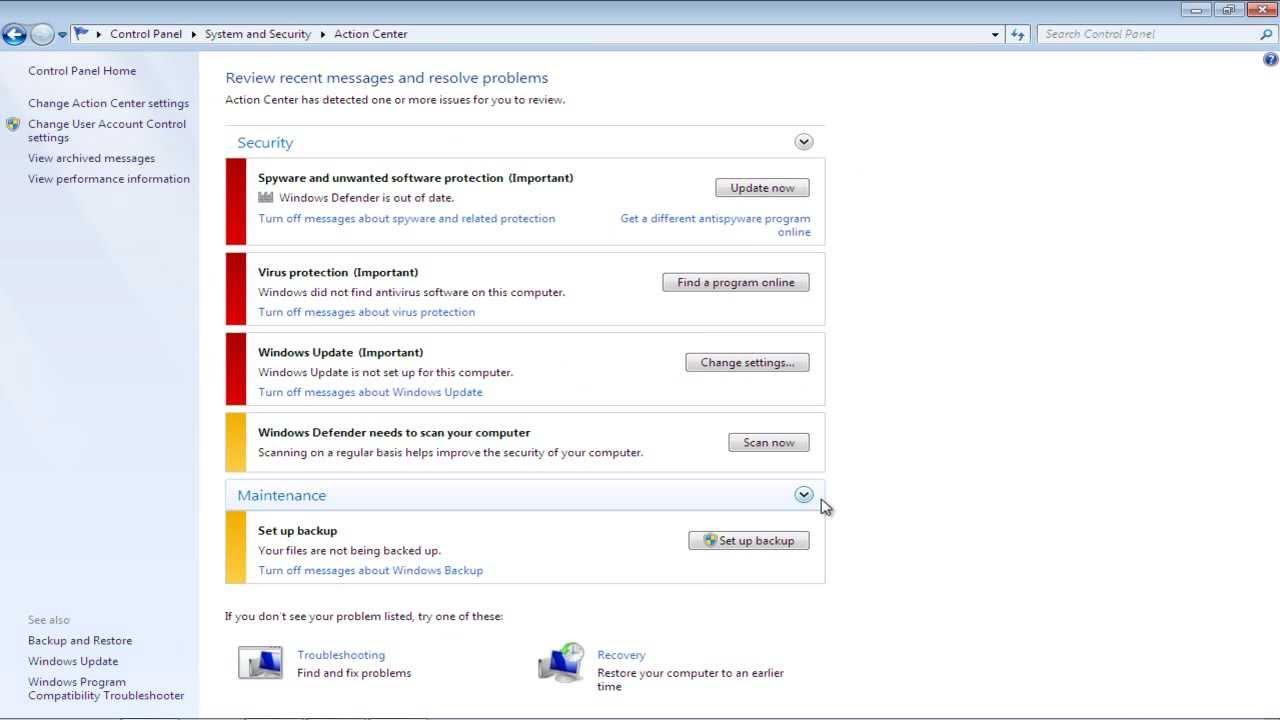Image resolution: width=1280 pixels, height=720 pixels.
Task: Navigate to System and Security breadcrumb
Action: click(257, 33)
